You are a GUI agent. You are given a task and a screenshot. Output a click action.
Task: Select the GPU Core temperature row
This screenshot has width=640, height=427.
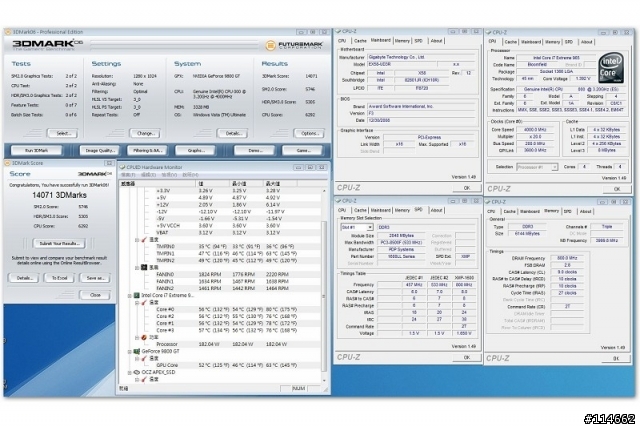[x=220, y=365]
